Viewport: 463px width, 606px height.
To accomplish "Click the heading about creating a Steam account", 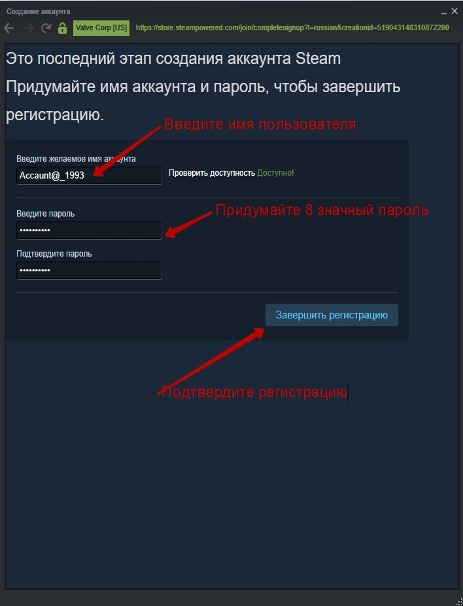I will pos(174,59).
